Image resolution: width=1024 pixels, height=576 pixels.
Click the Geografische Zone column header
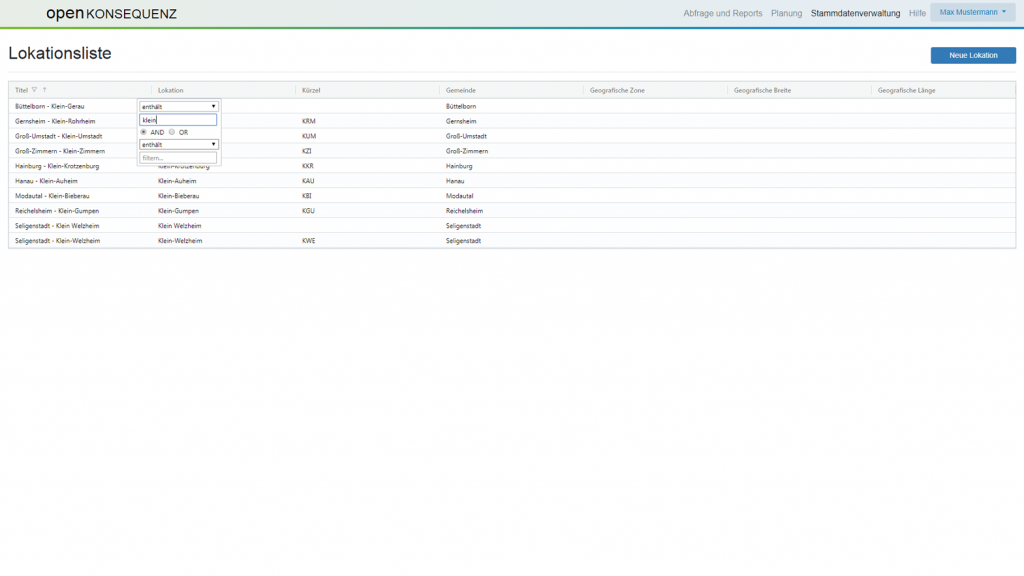[x=617, y=90]
